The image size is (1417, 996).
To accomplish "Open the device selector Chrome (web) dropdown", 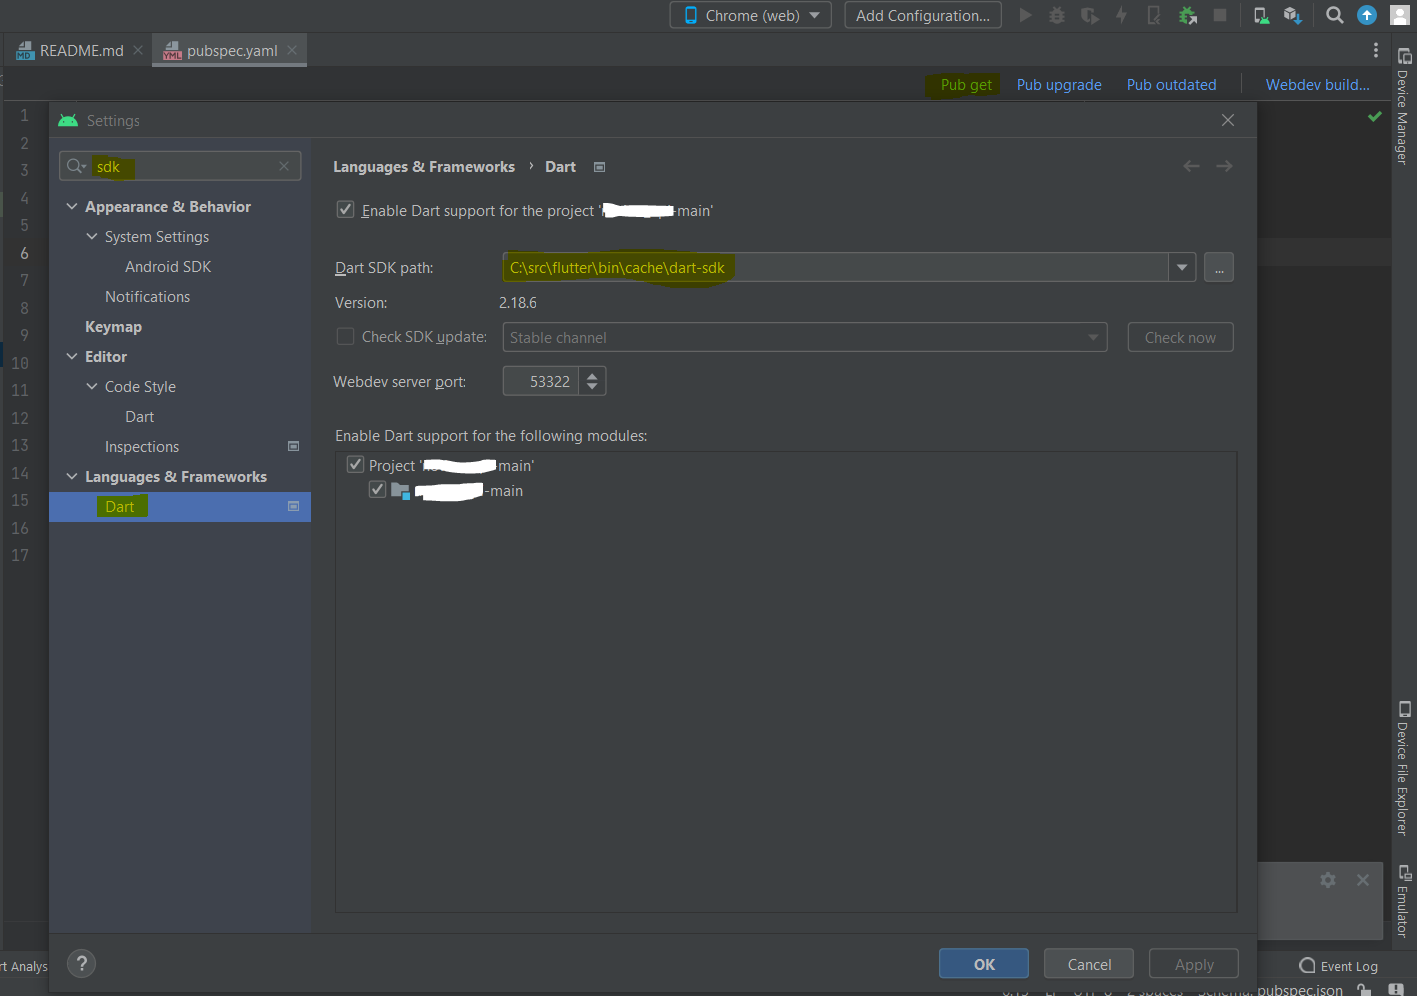I will 751,15.
